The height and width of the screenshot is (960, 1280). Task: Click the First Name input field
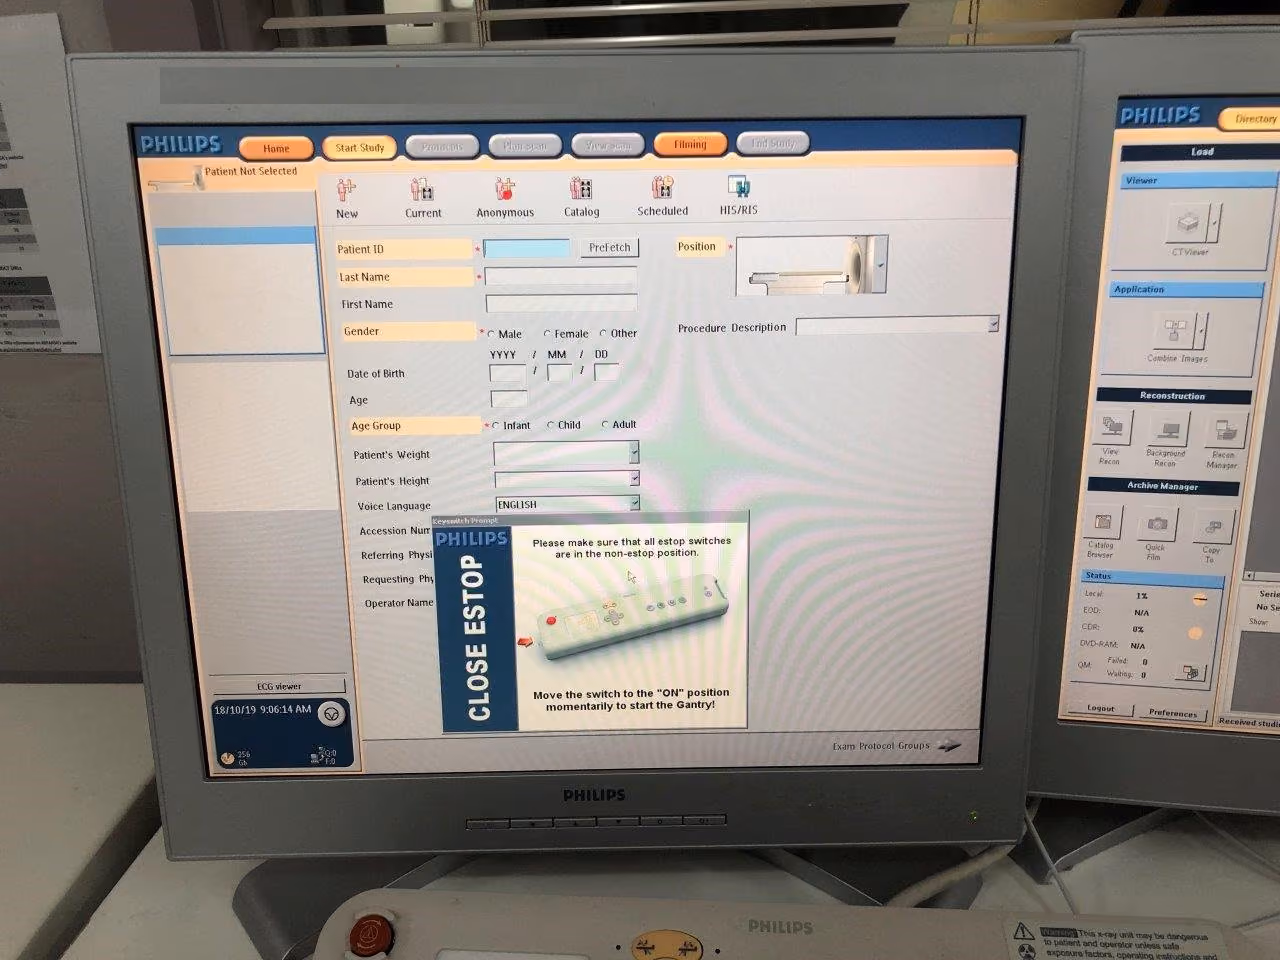(561, 302)
